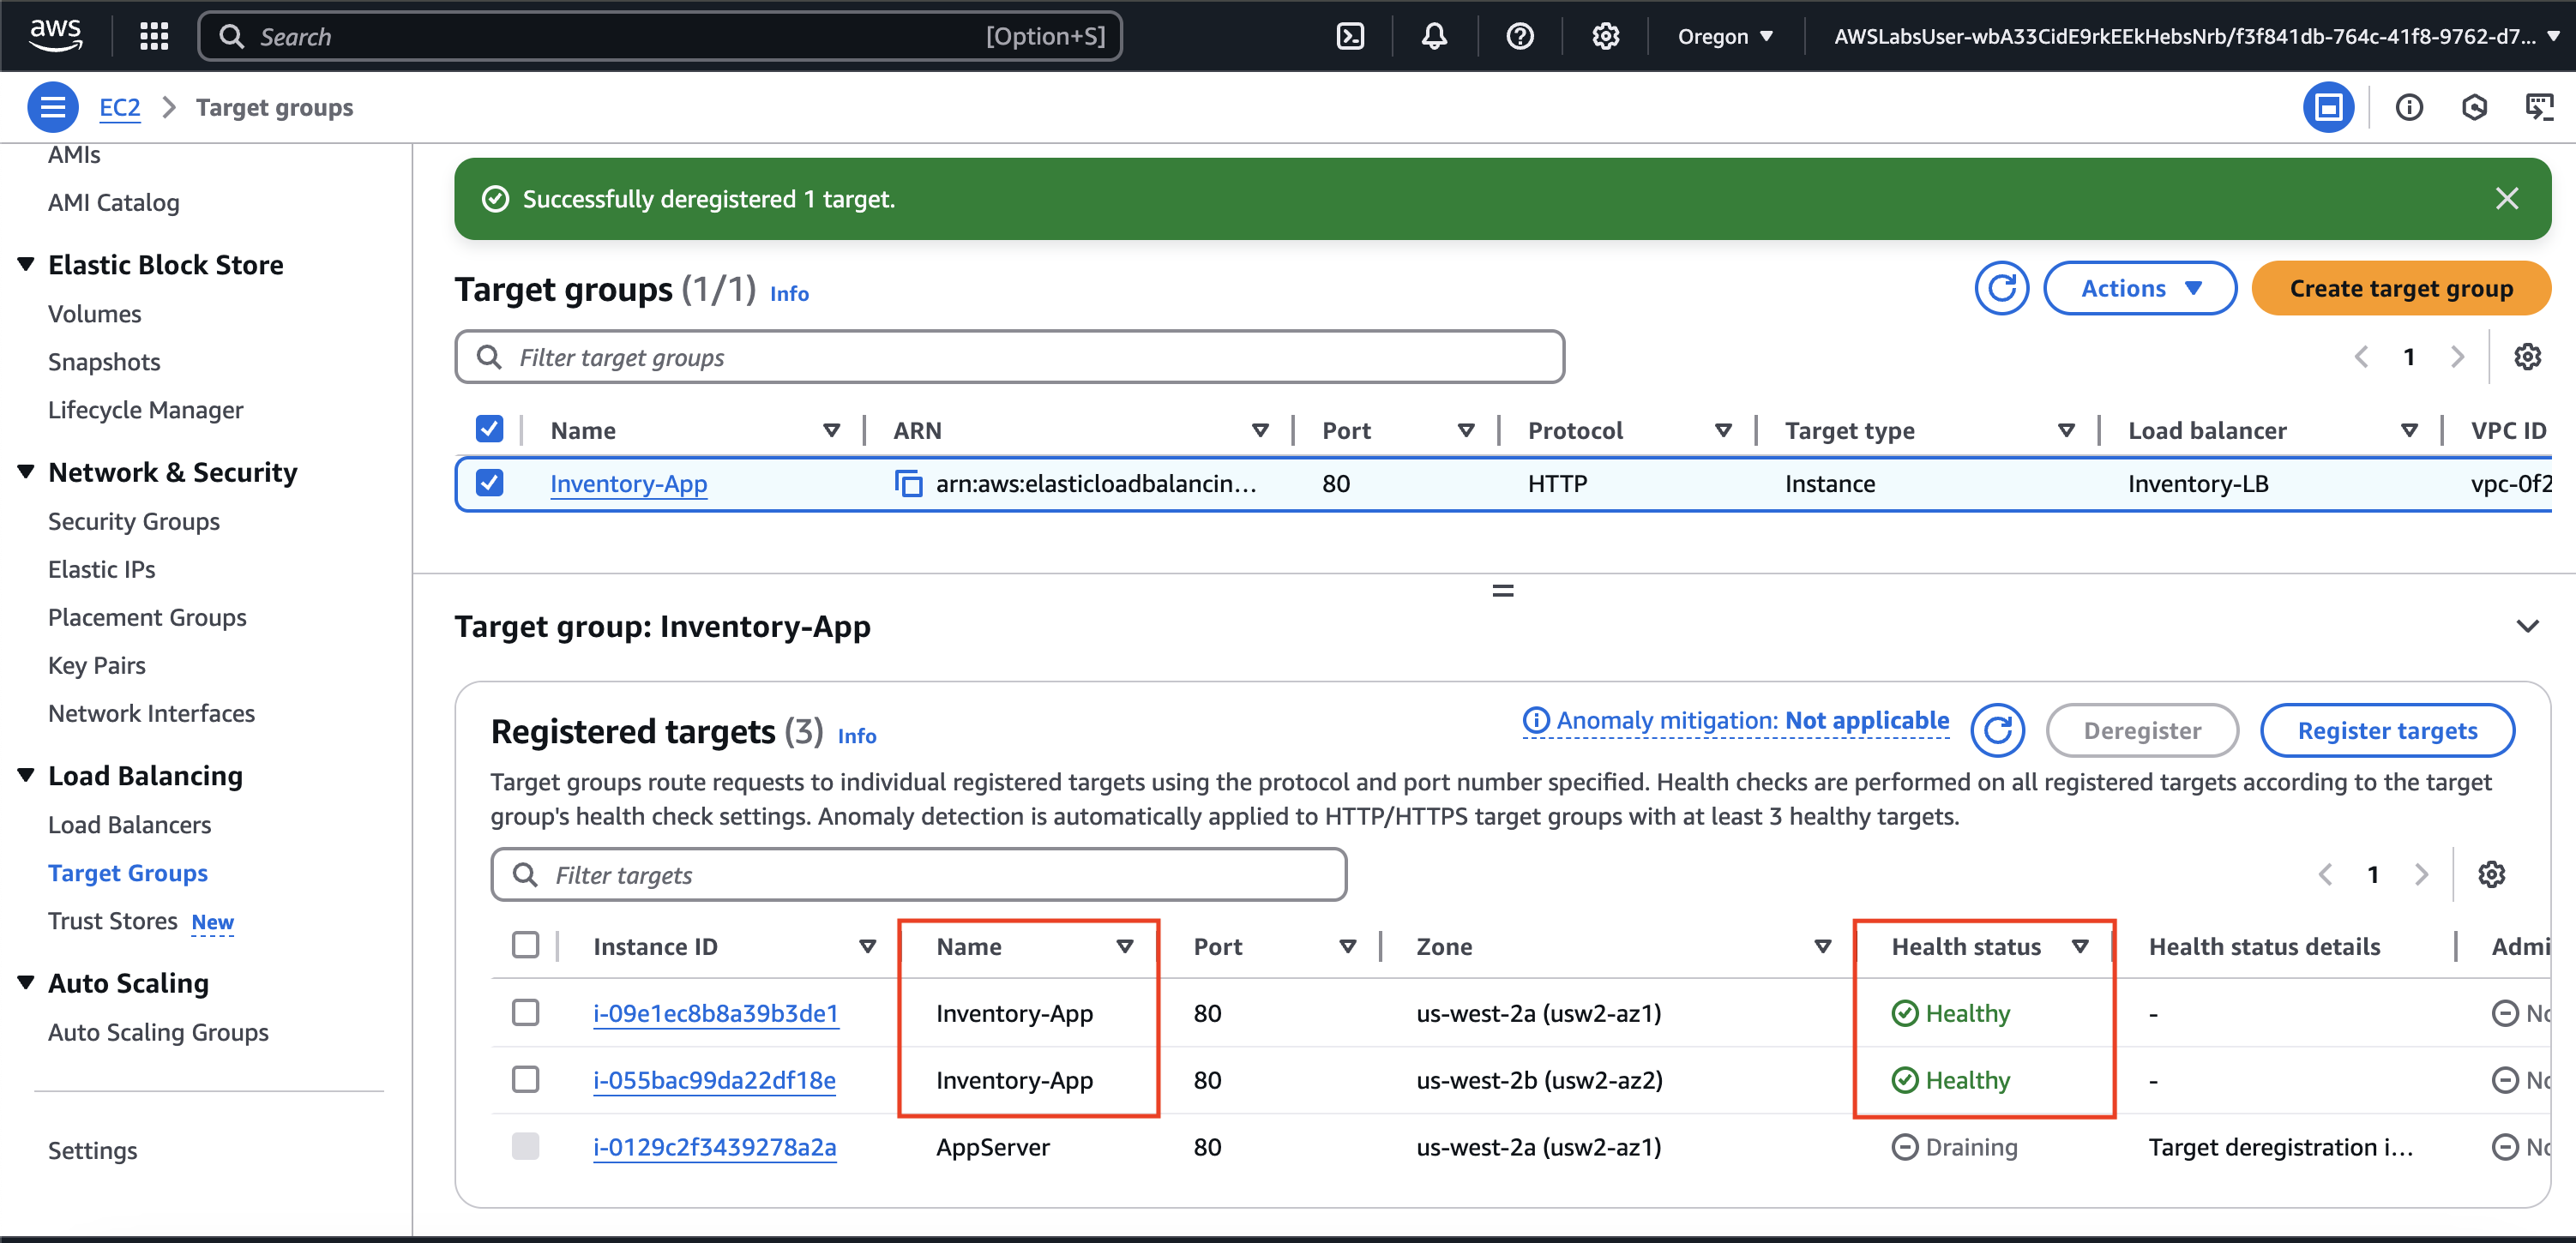Image resolution: width=2576 pixels, height=1243 pixels.
Task: Collapse the Elastic Block Store section
Action: point(26,264)
